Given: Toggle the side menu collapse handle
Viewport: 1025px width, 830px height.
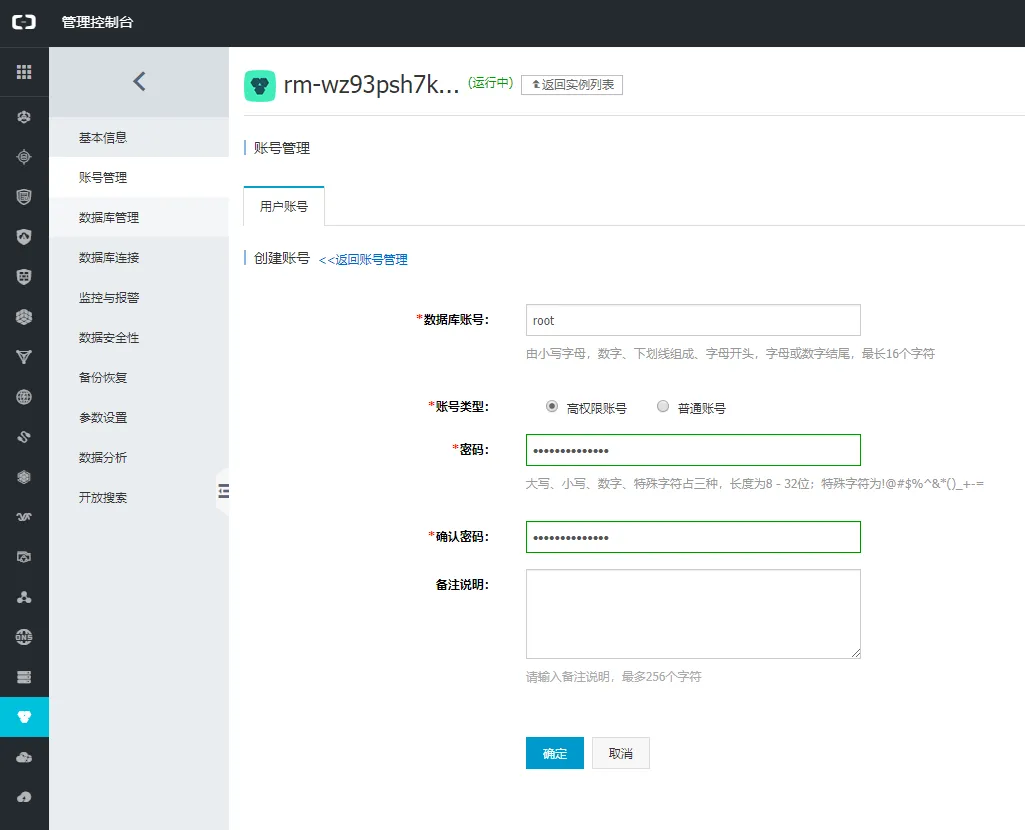Looking at the screenshot, I should pos(224,491).
